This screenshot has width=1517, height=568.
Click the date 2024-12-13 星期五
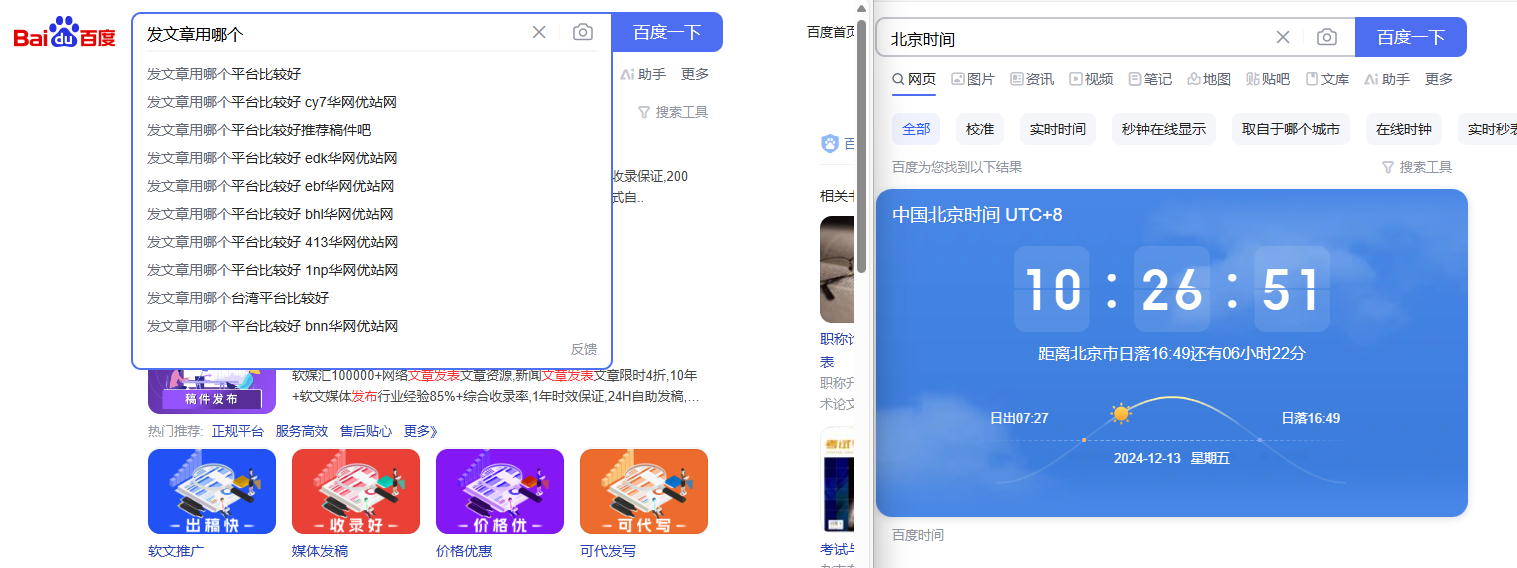[1172, 458]
